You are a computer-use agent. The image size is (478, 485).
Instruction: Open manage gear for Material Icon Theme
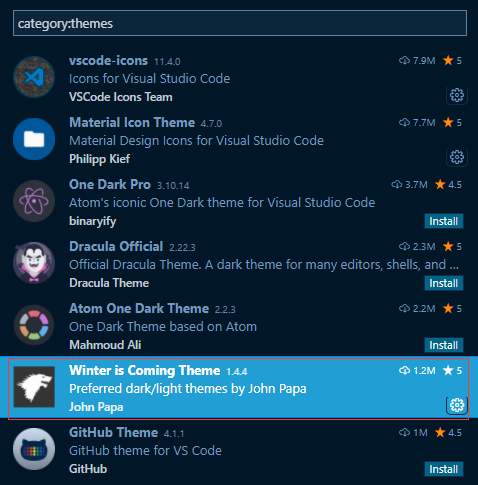(x=457, y=157)
